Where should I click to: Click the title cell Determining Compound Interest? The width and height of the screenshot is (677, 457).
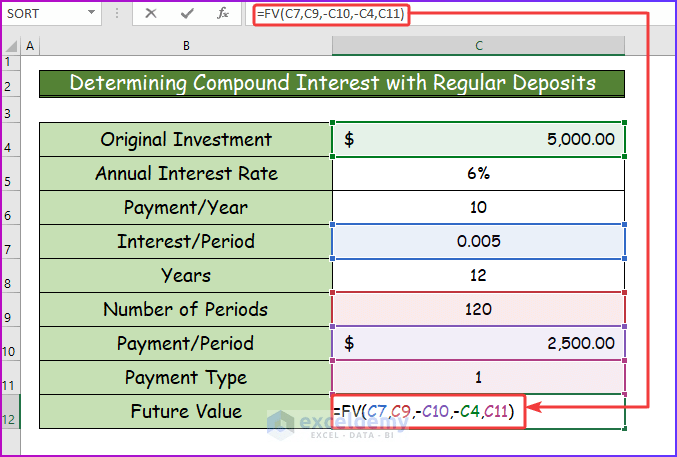point(332,83)
